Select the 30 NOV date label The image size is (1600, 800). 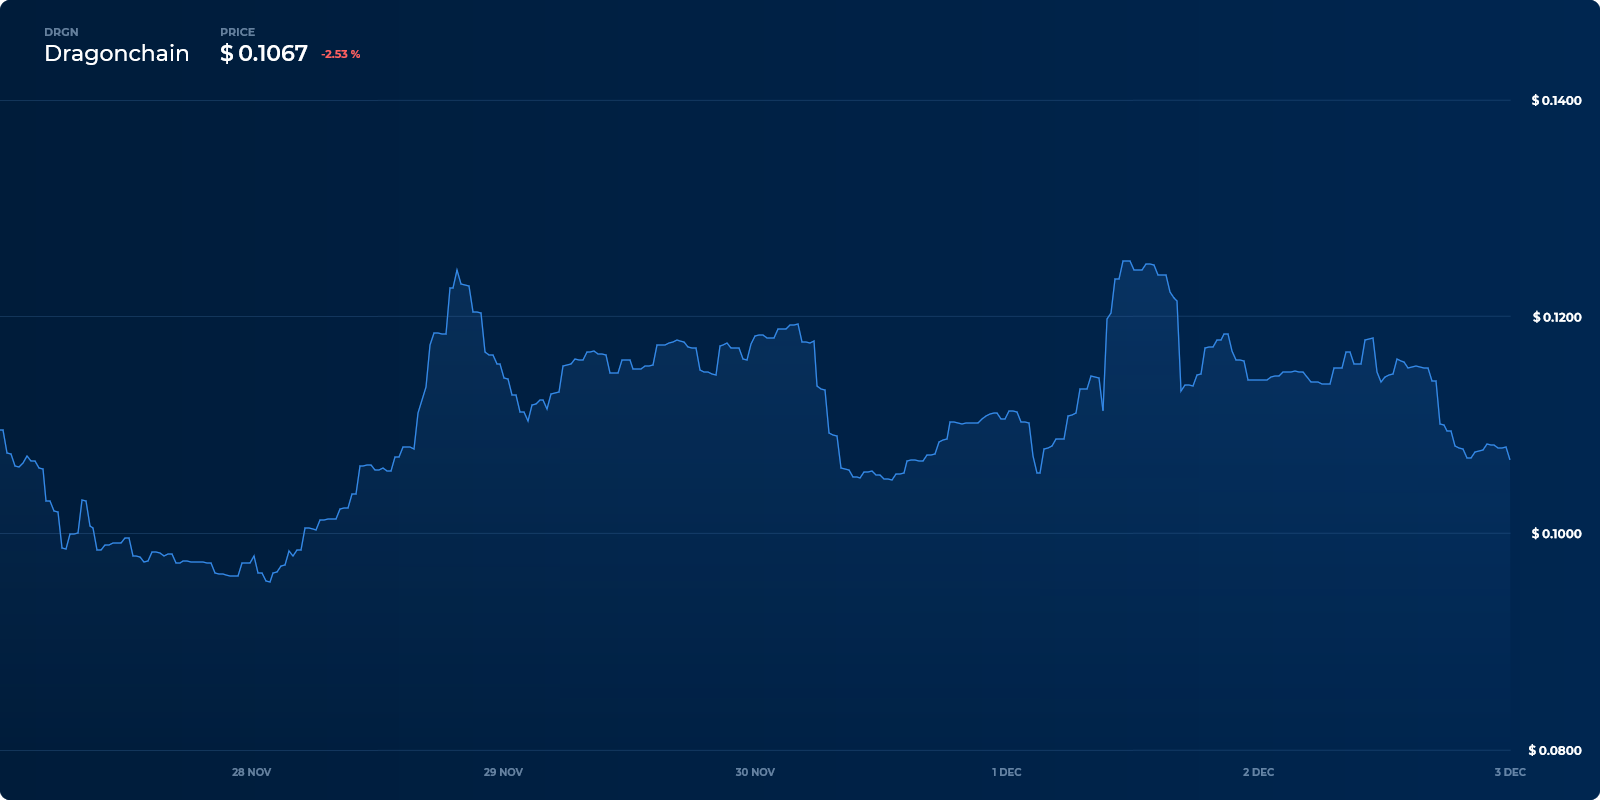coord(755,772)
